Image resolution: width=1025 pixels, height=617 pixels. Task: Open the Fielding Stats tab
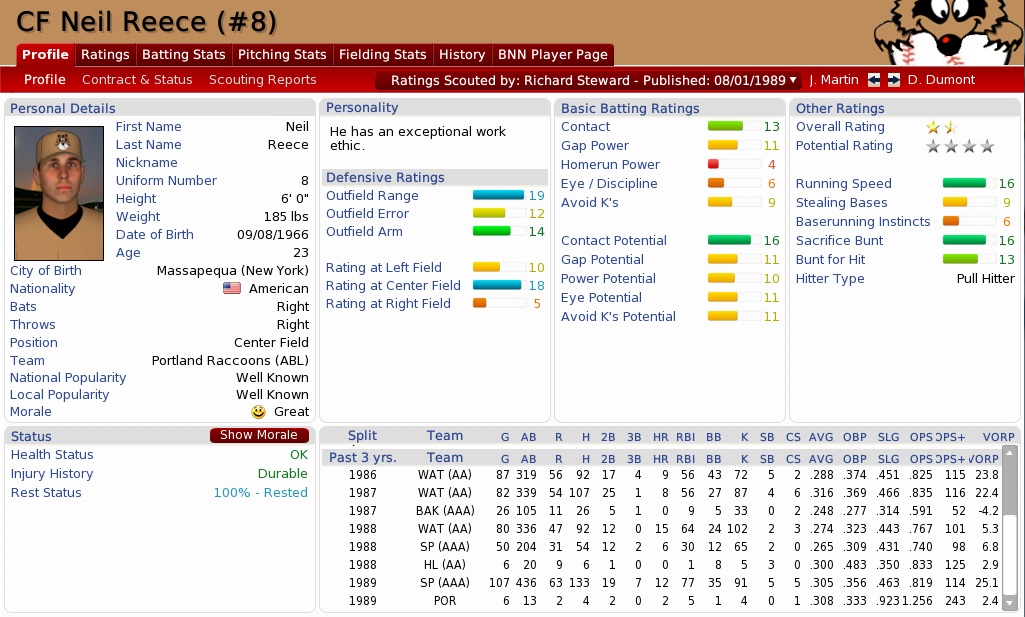(x=382, y=55)
